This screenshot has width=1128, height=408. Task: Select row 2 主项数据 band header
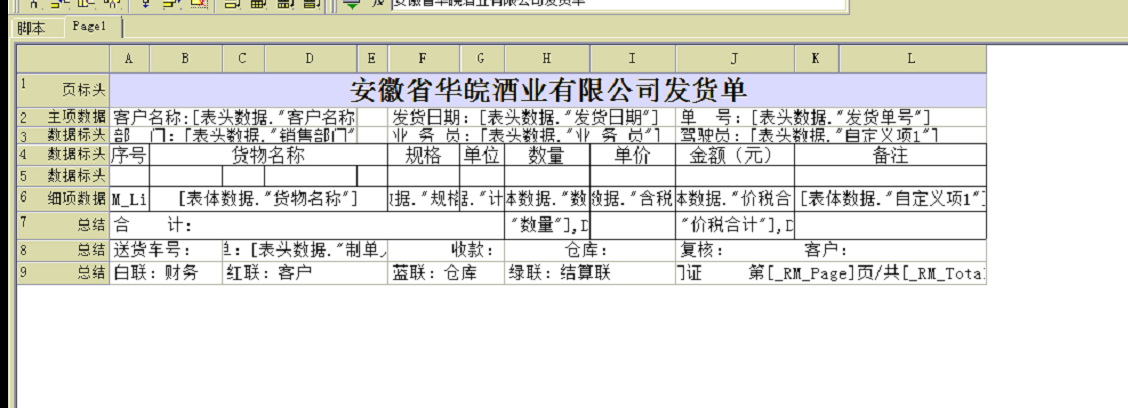pyautogui.click(x=63, y=117)
